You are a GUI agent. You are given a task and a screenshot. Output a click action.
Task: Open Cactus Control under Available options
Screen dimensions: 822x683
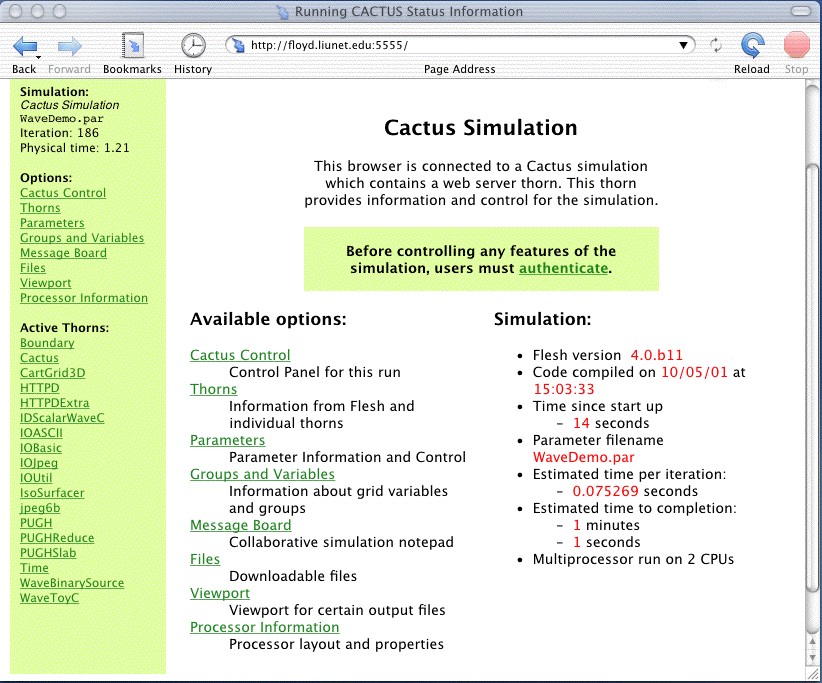point(240,355)
